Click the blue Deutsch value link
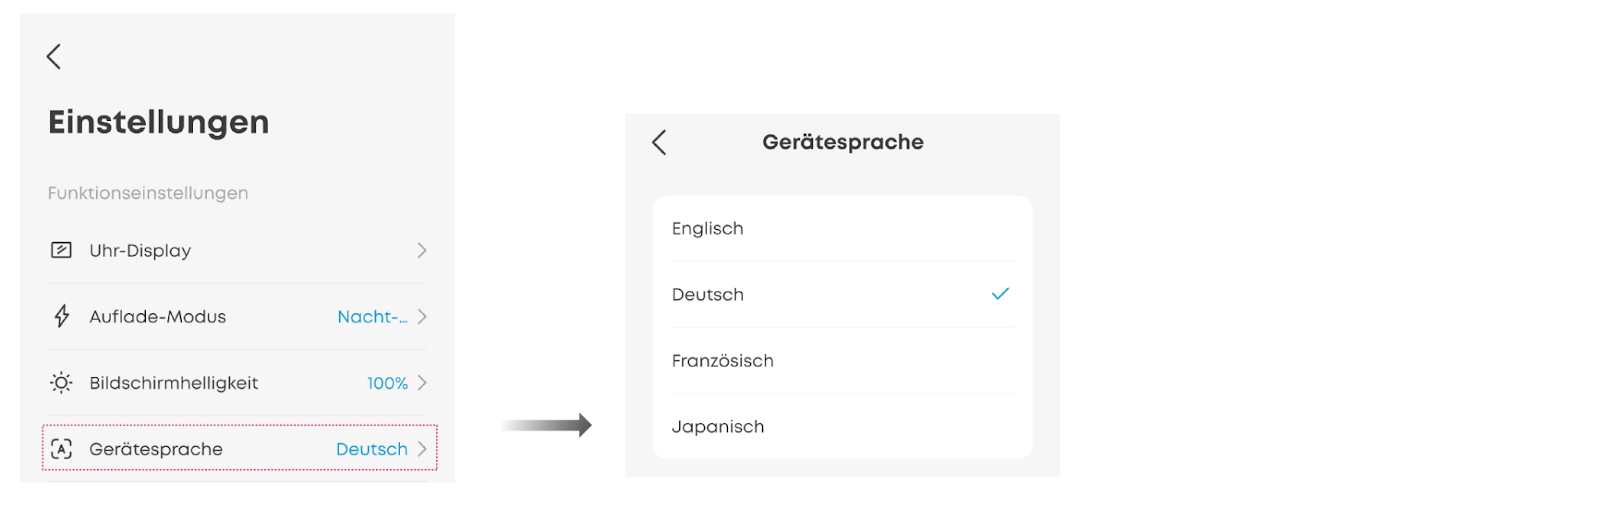The image size is (1600, 505). [x=371, y=449]
